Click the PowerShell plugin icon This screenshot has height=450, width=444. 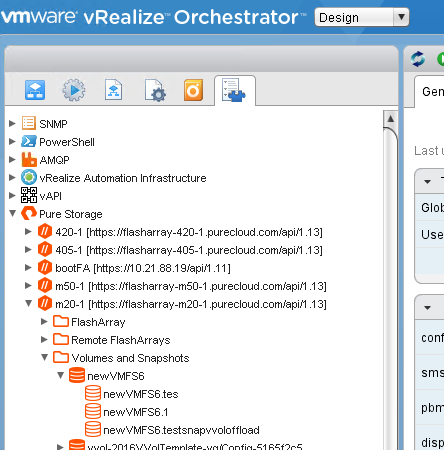[x=29, y=142]
